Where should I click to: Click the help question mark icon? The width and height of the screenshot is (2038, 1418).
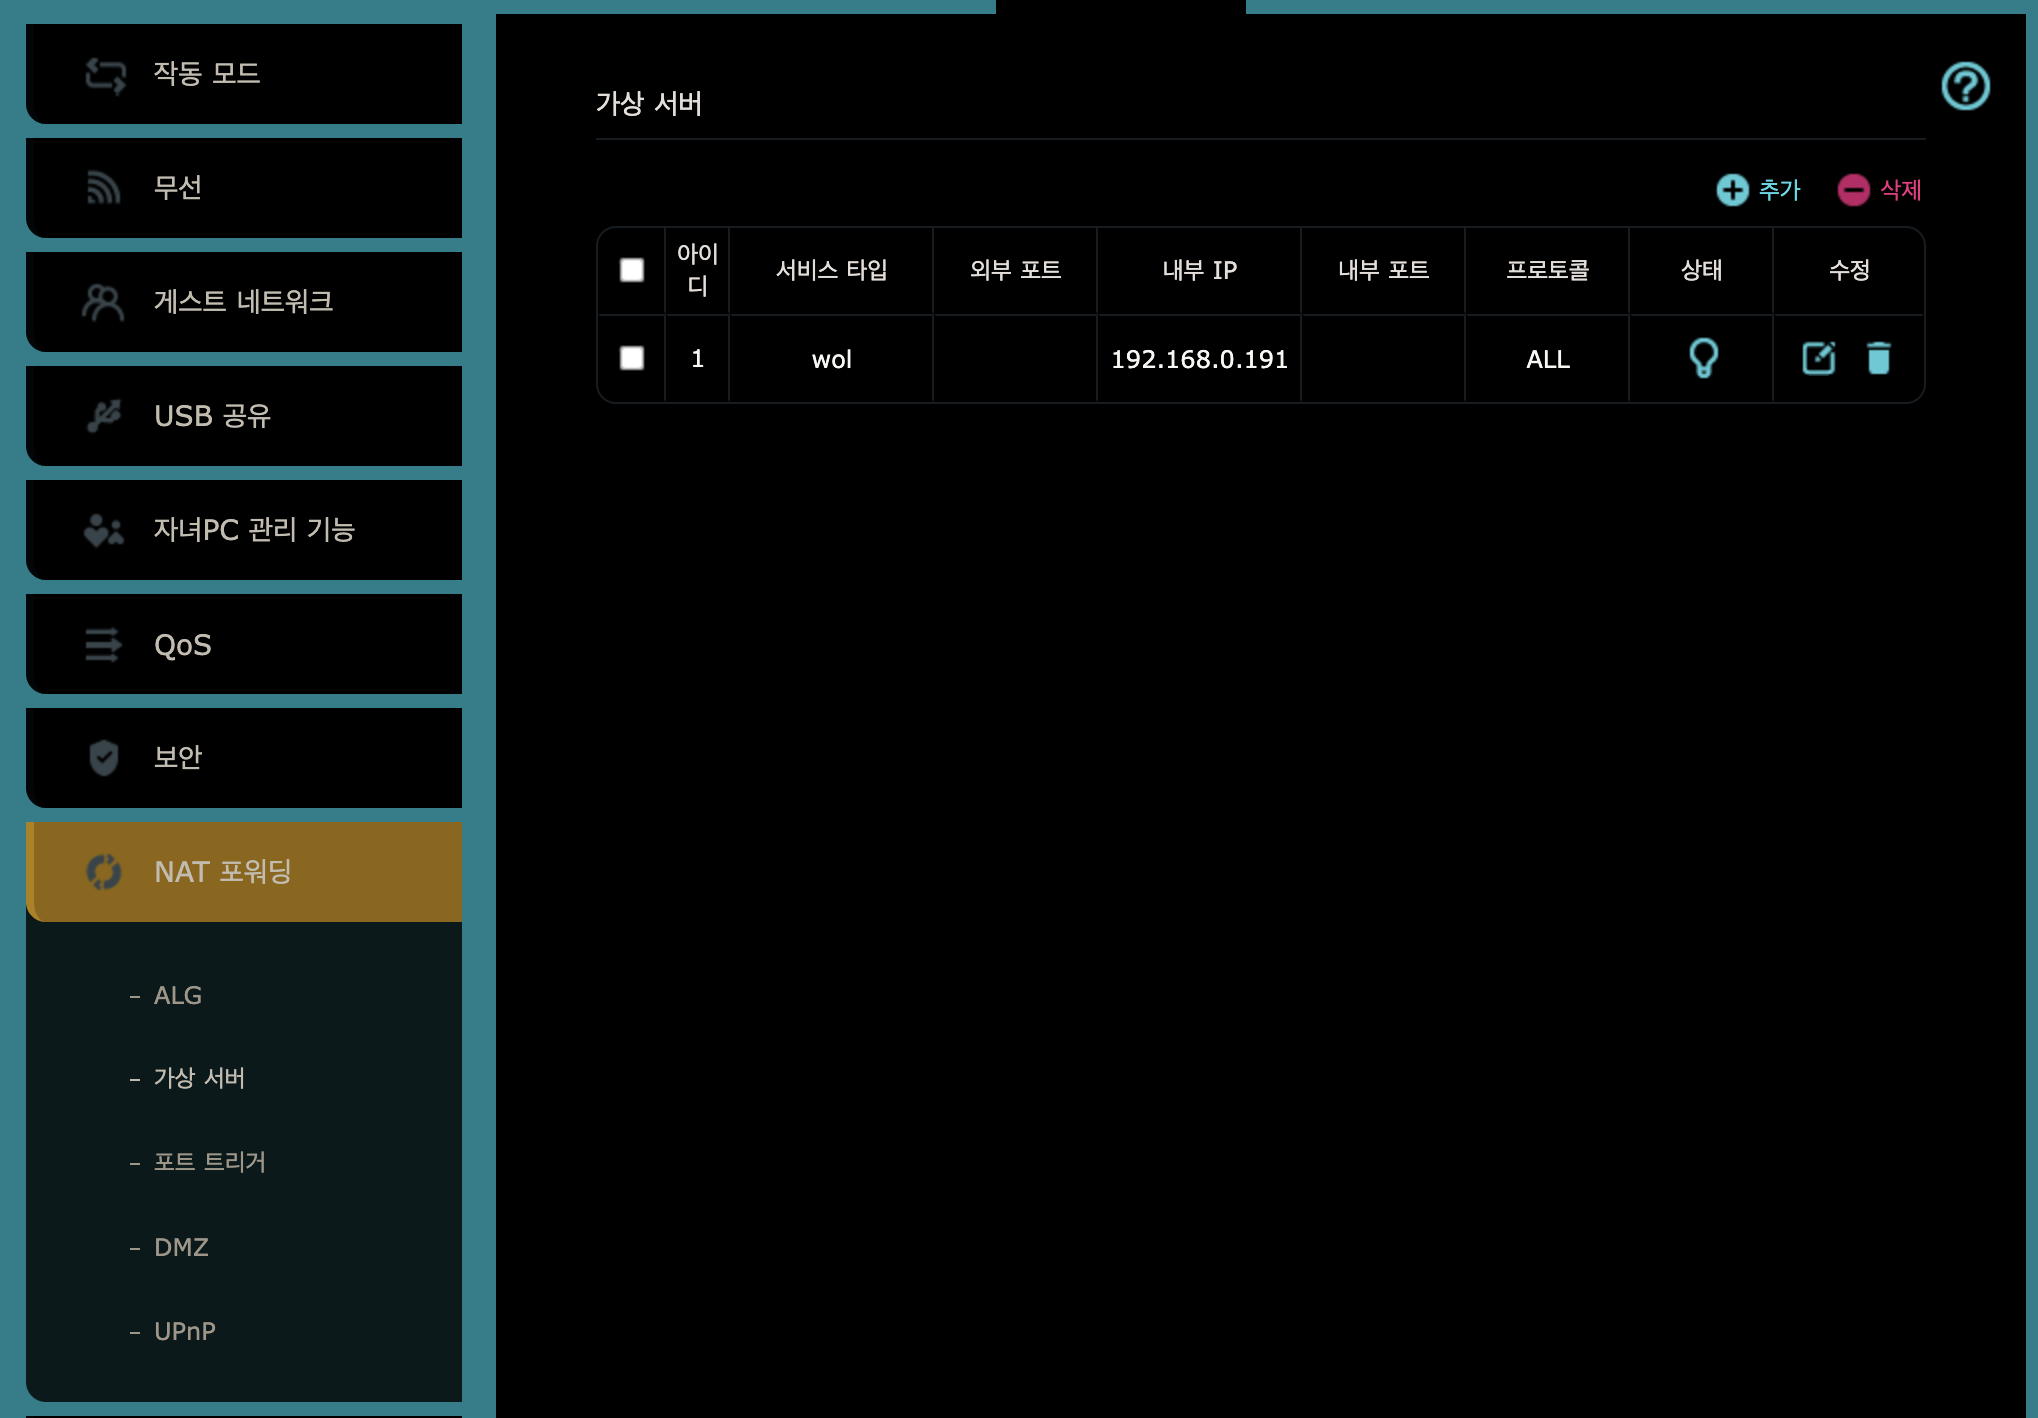[x=1965, y=86]
